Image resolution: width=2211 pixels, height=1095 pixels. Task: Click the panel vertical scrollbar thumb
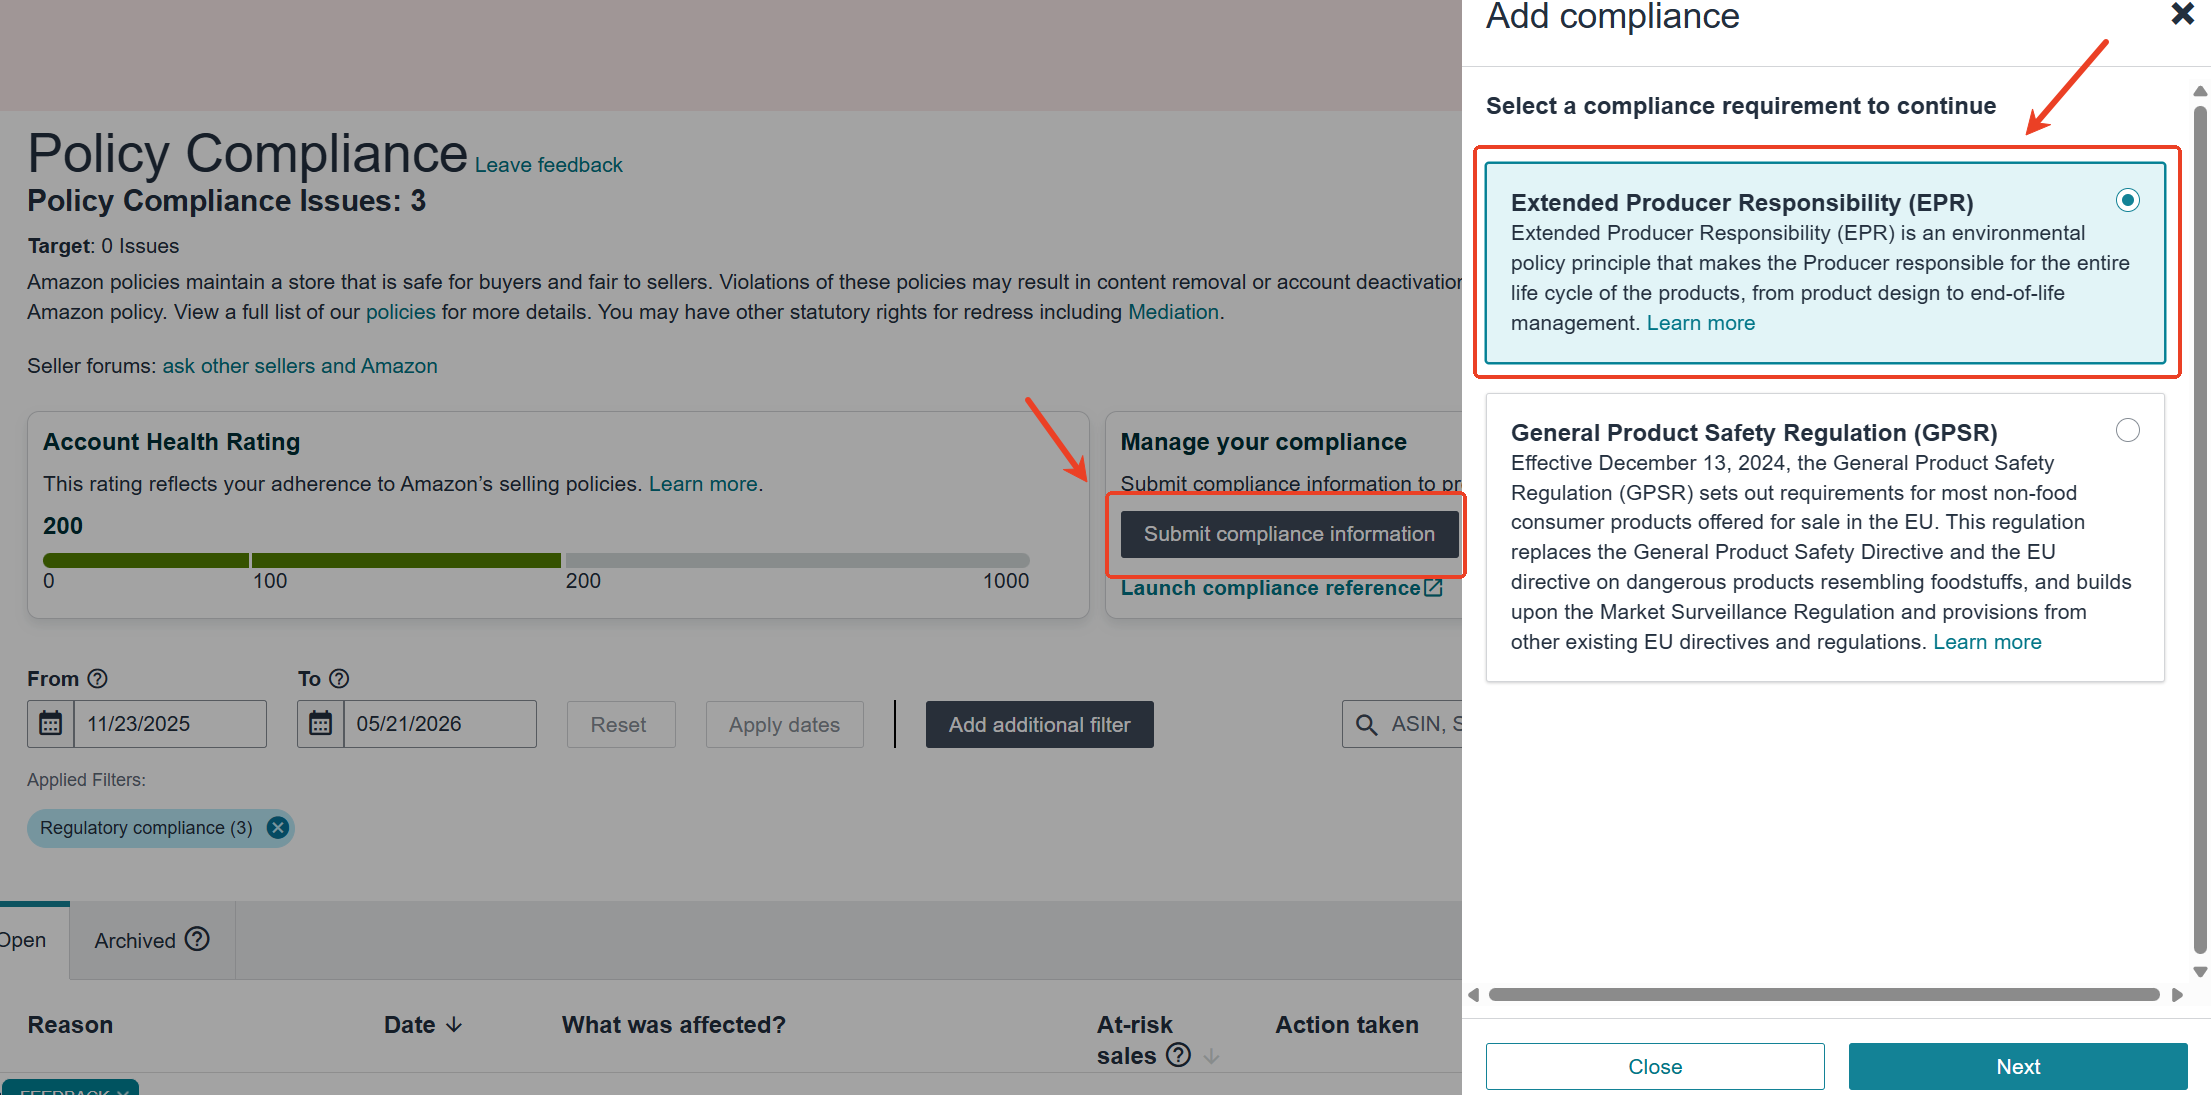(x=2200, y=530)
